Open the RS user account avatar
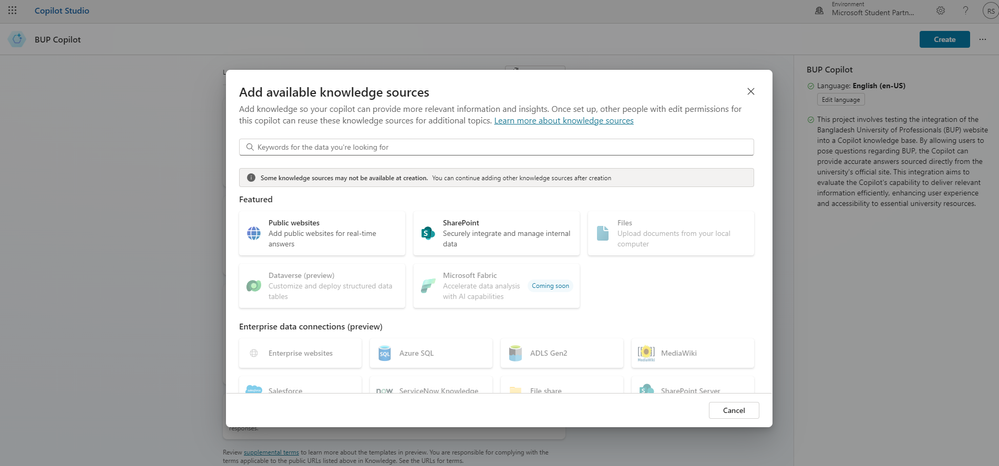The image size is (999, 466). pyautogui.click(x=989, y=11)
